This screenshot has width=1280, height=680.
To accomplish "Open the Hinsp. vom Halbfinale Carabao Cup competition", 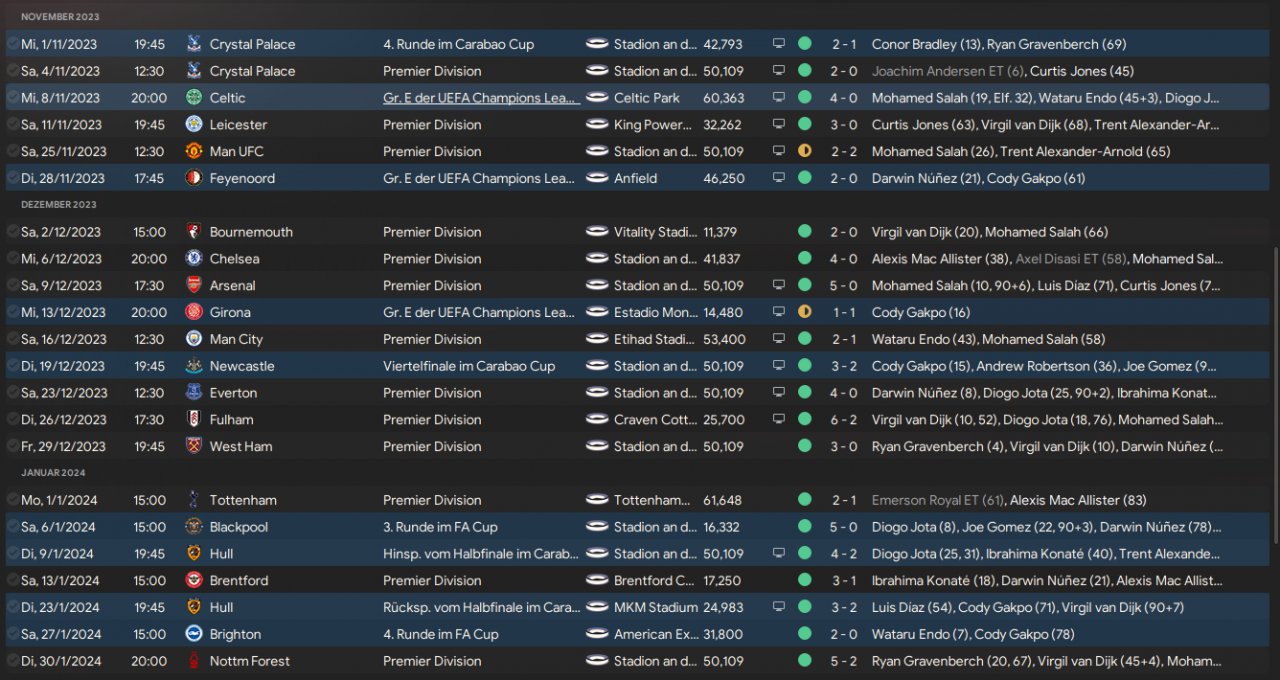I will coord(481,554).
